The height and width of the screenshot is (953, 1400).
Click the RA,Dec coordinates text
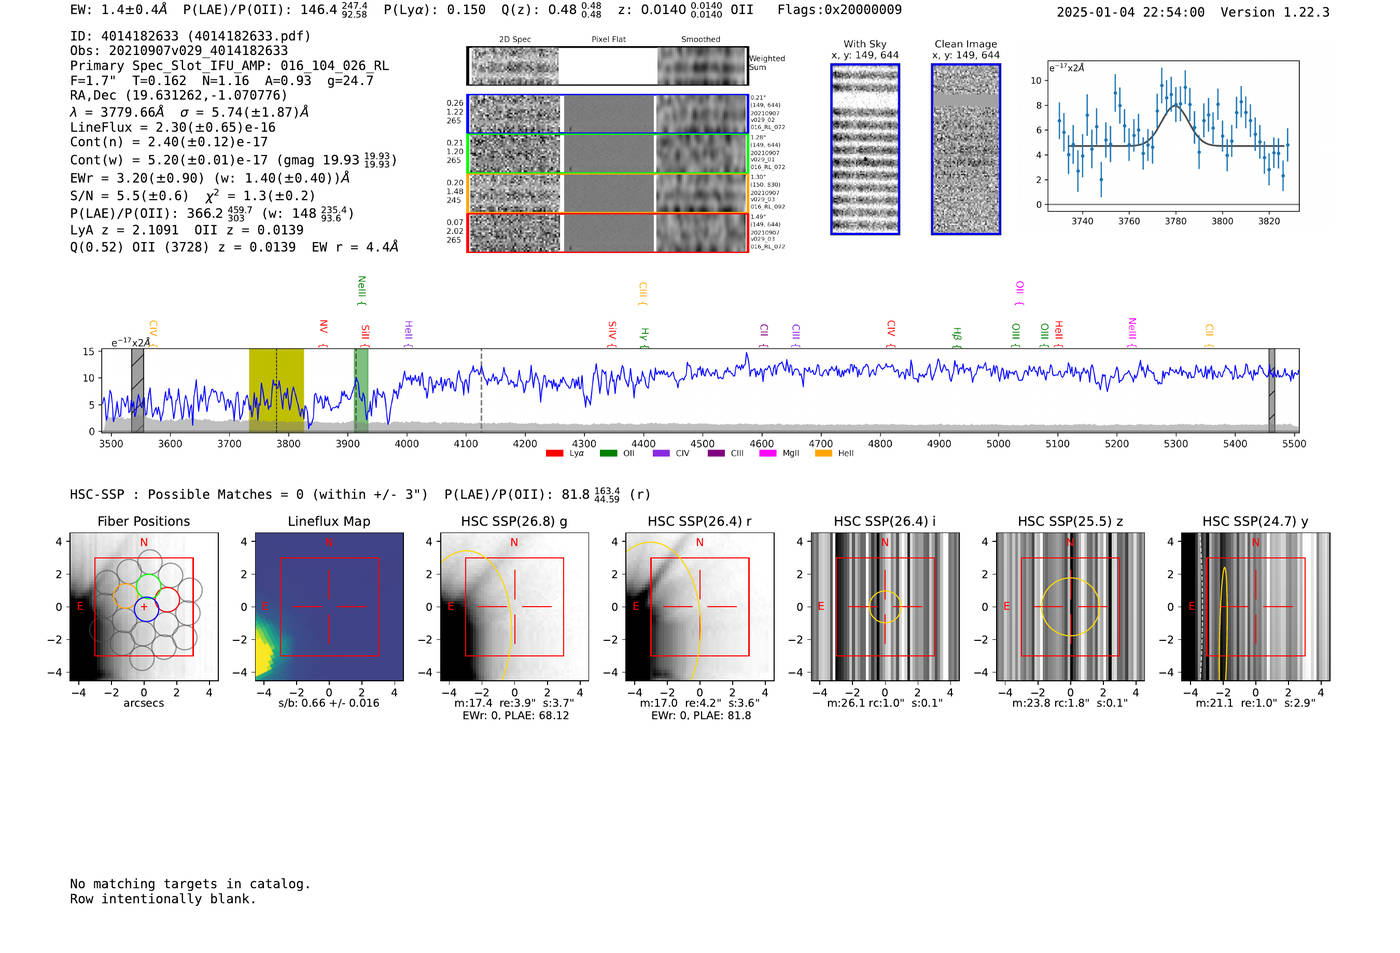(178, 96)
